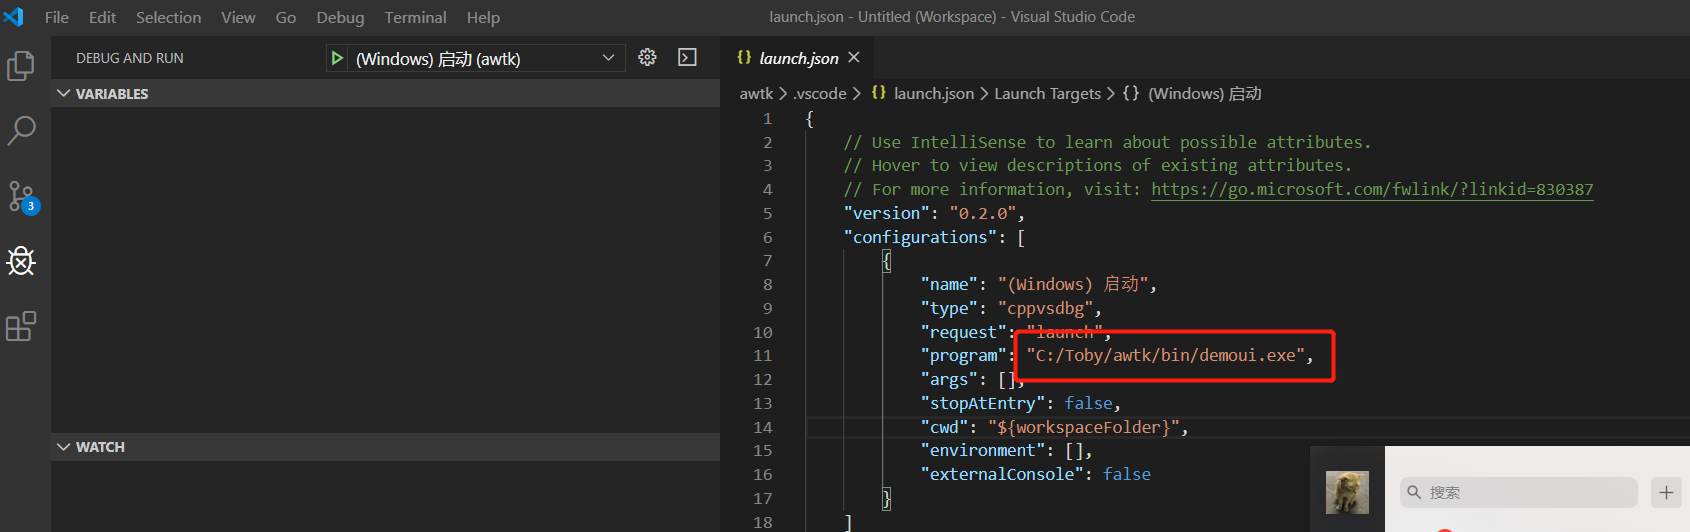The image size is (1690, 532).
Task: Open the Search view icon
Action: point(21,131)
